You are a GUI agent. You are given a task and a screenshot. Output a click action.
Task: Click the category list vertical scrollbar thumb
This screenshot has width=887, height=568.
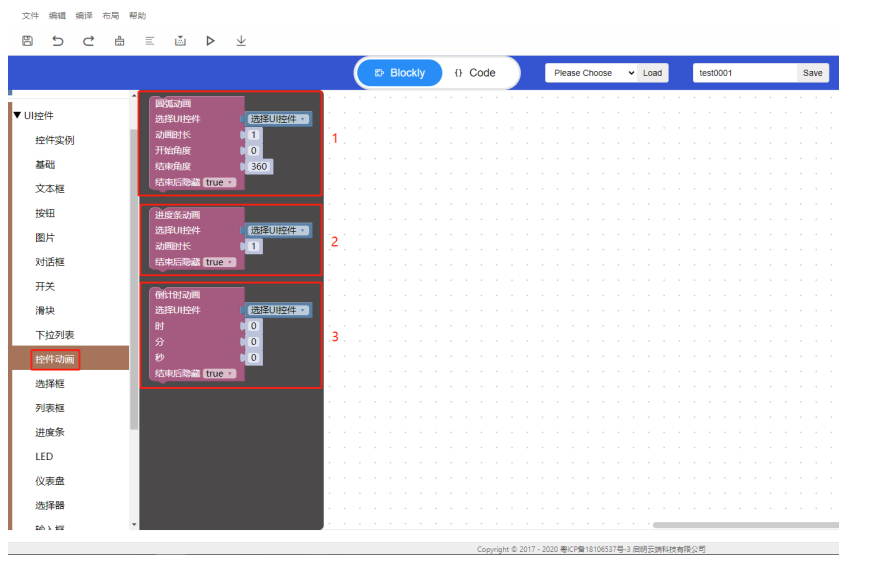point(134,279)
